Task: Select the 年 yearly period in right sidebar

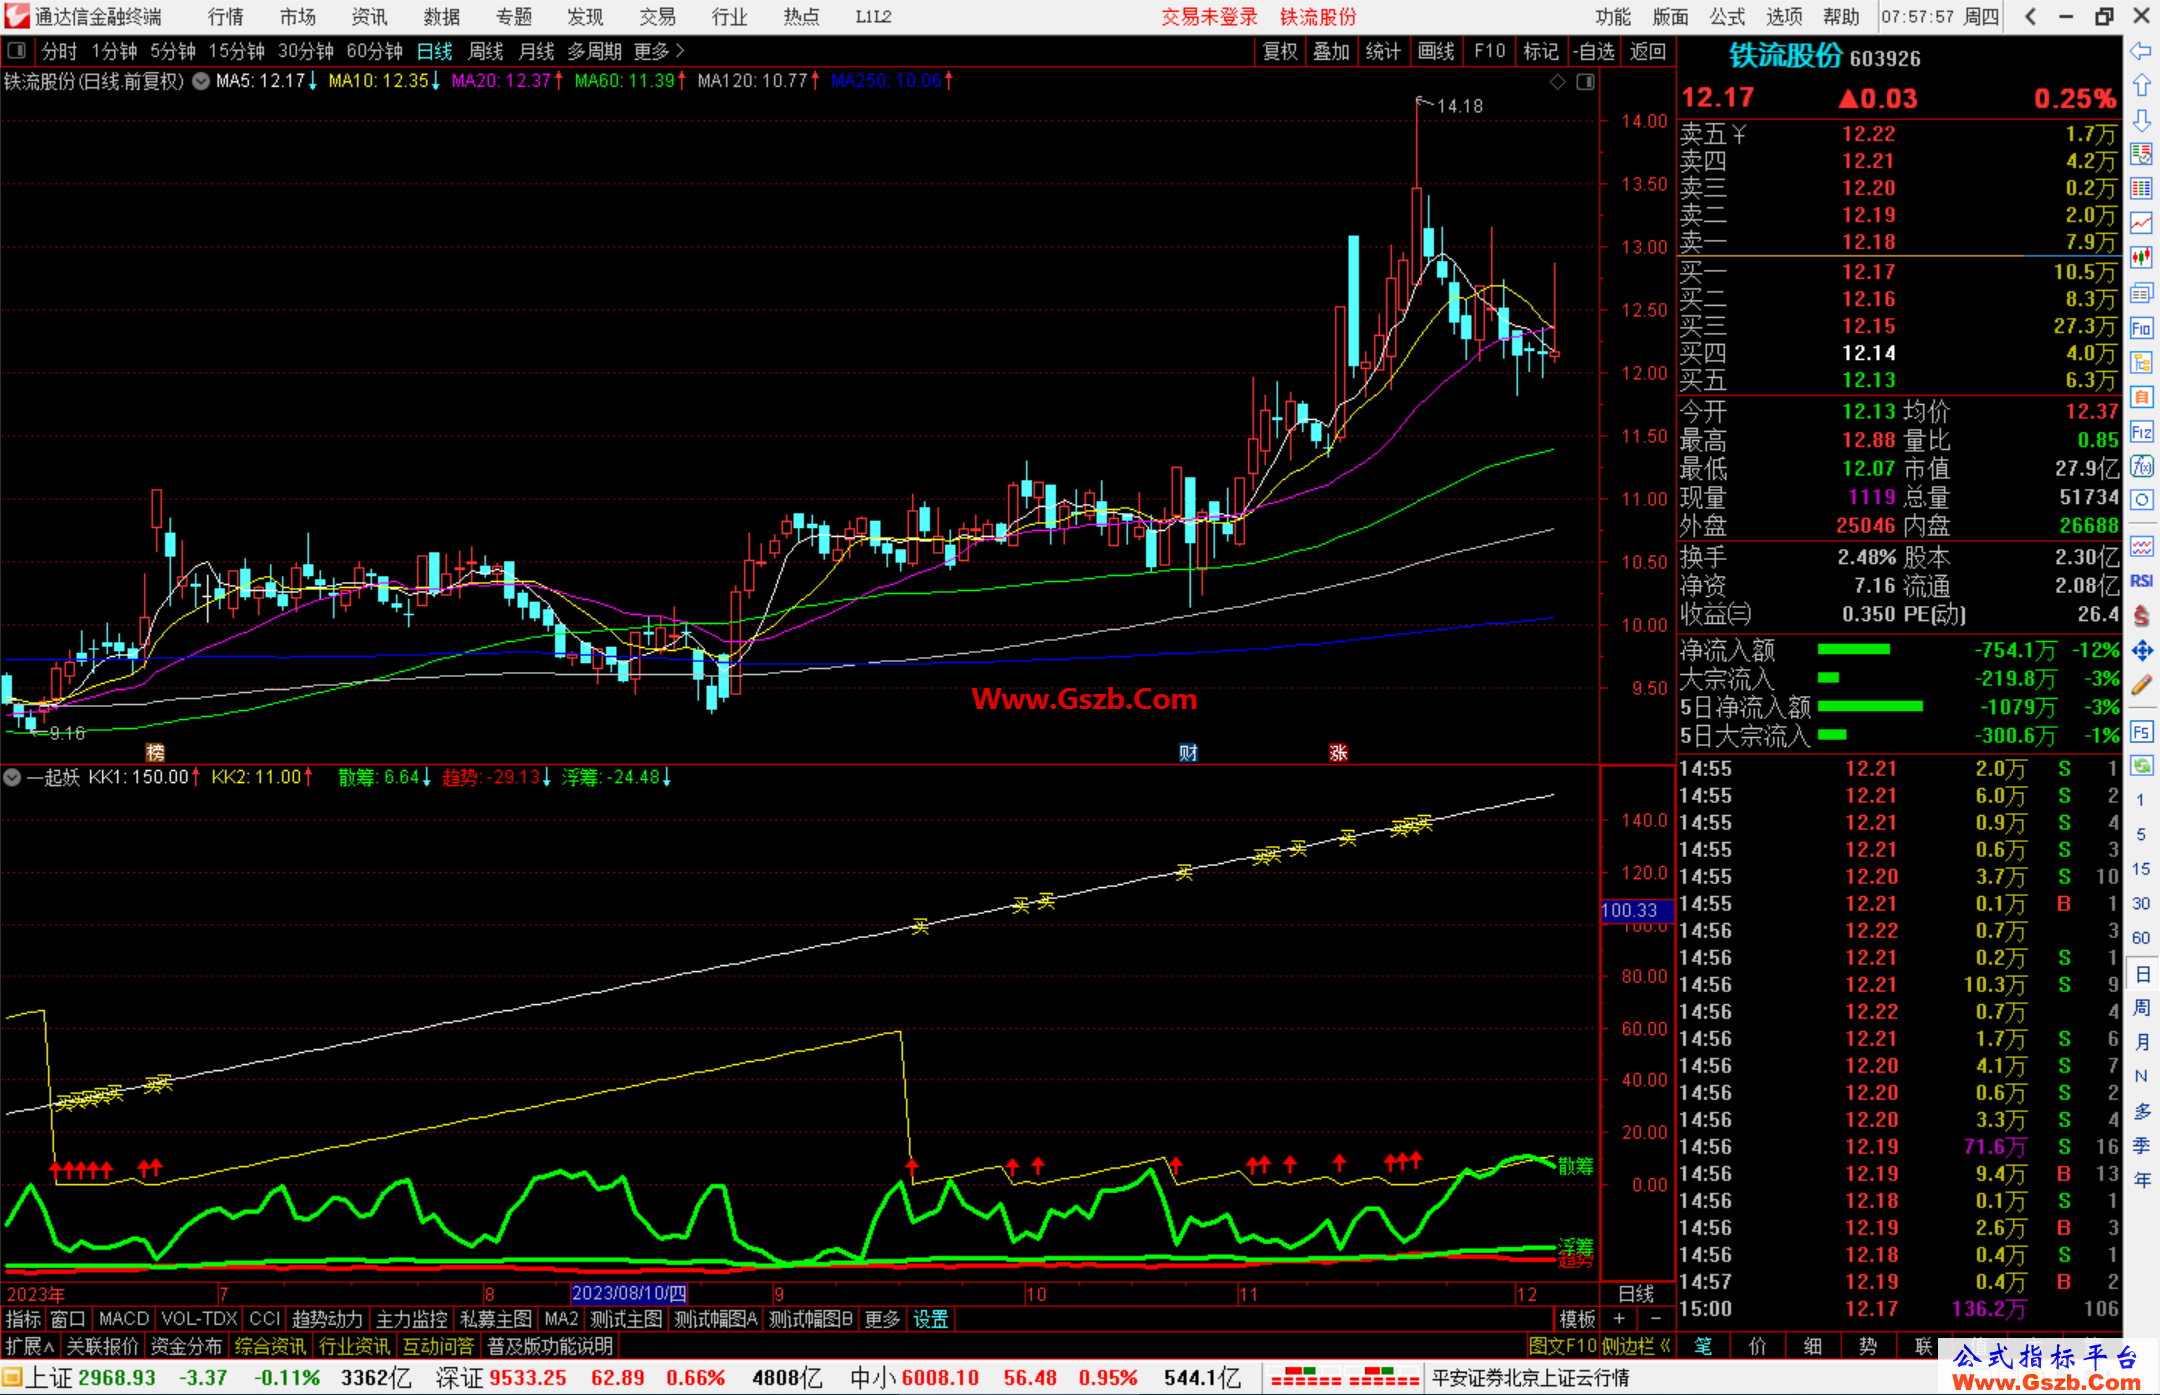Action: pos(2141,1180)
